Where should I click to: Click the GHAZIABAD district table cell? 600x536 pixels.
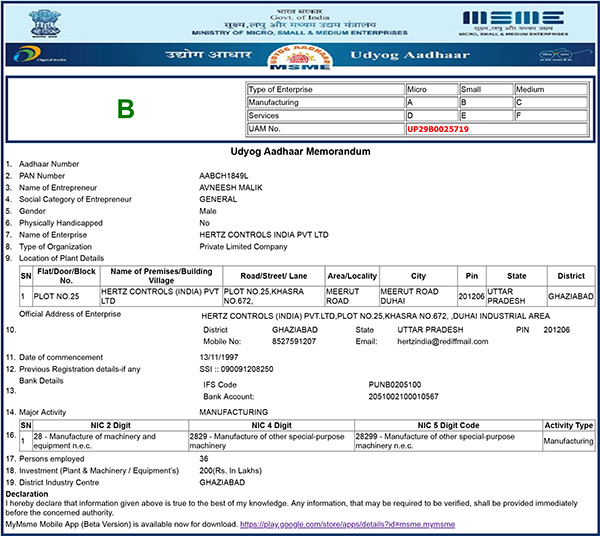[x=571, y=296]
